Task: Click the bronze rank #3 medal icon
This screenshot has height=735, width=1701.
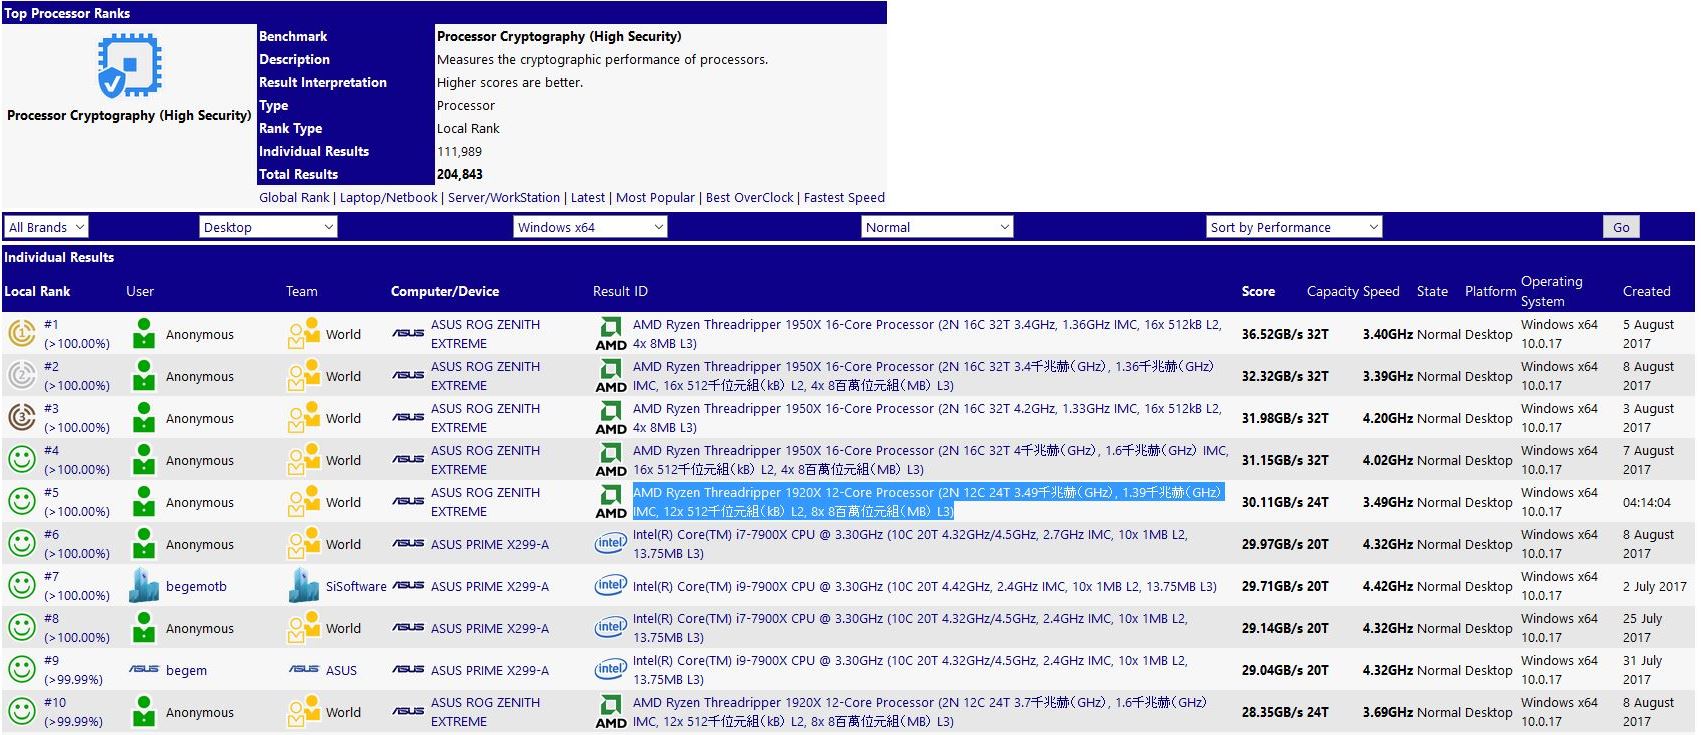Action: tap(21, 417)
